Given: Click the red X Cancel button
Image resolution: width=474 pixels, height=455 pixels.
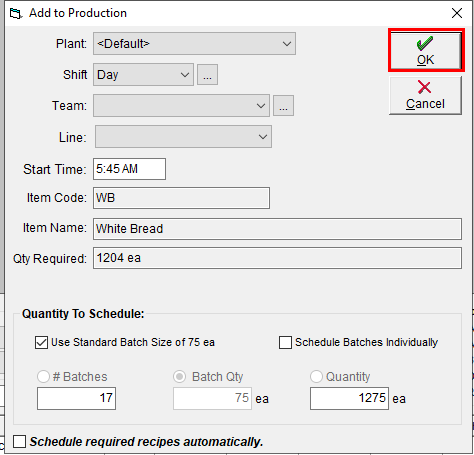Looking at the screenshot, I should click(425, 96).
